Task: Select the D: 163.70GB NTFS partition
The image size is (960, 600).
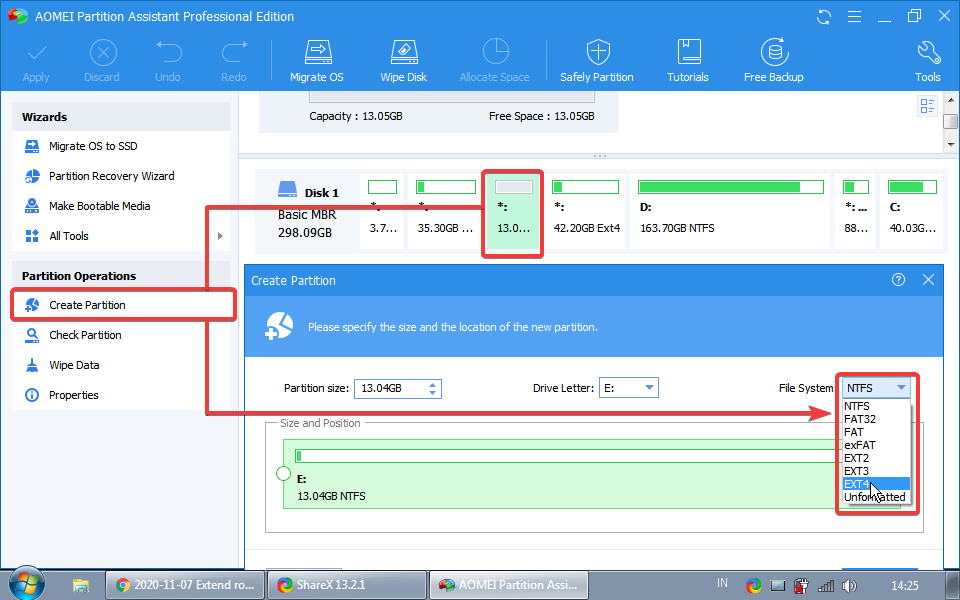Action: [x=730, y=212]
